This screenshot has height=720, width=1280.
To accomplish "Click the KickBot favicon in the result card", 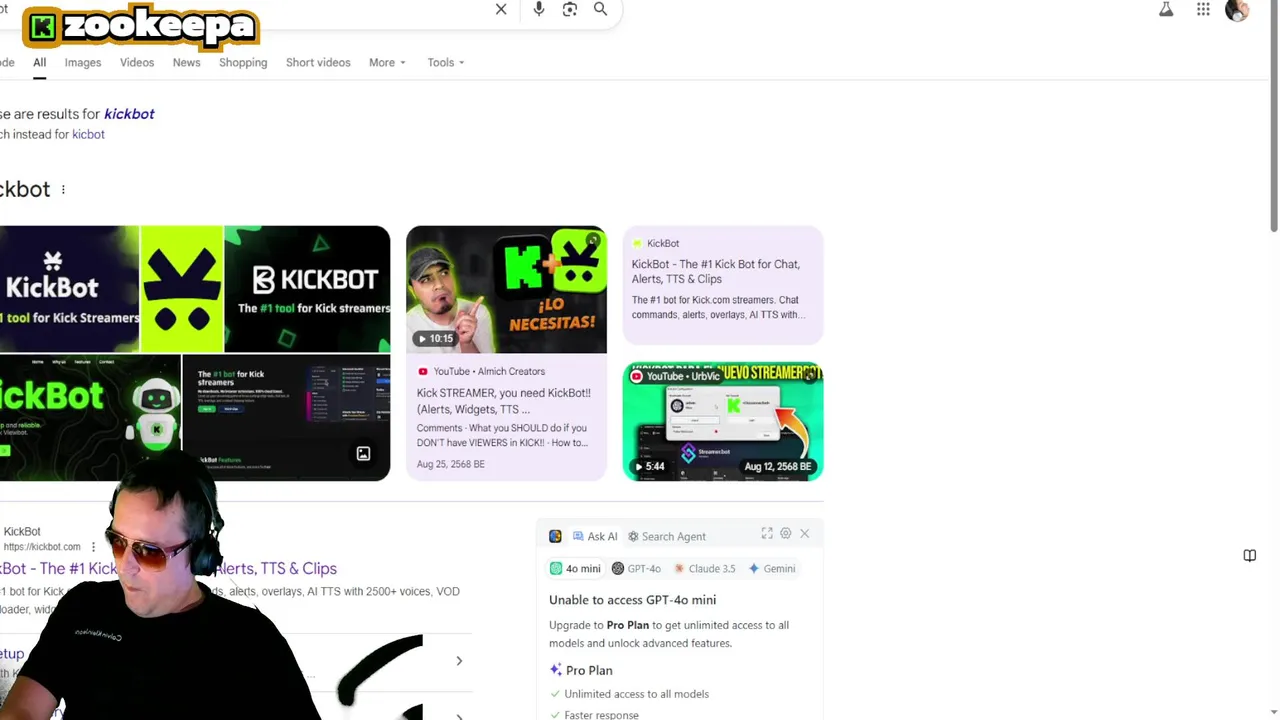I will tap(637, 243).
